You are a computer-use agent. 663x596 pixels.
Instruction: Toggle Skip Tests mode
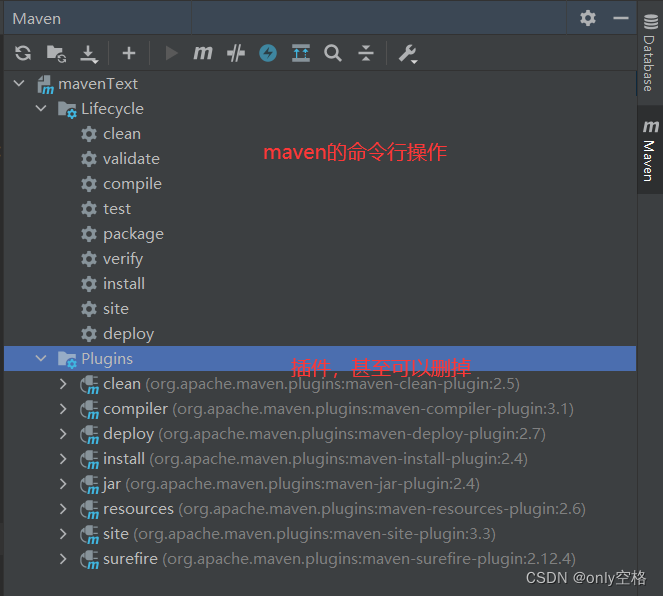236,53
